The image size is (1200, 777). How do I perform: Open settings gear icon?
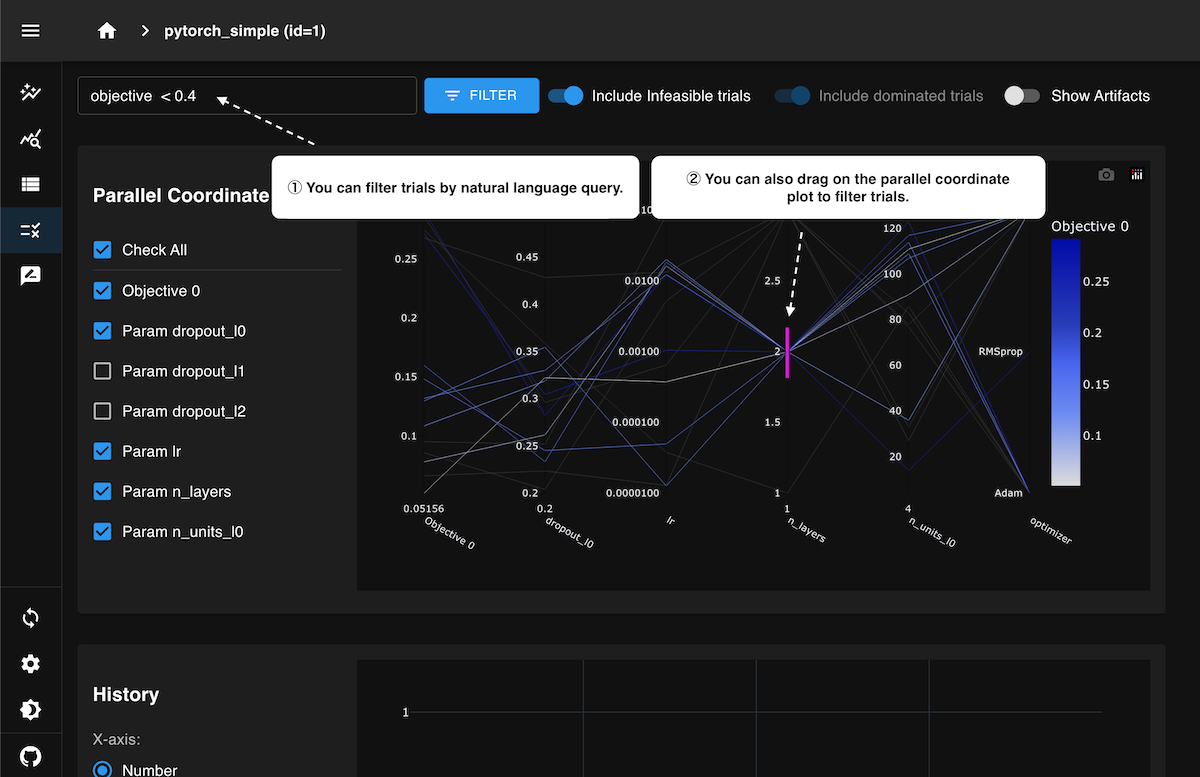click(x=30, y=664)
